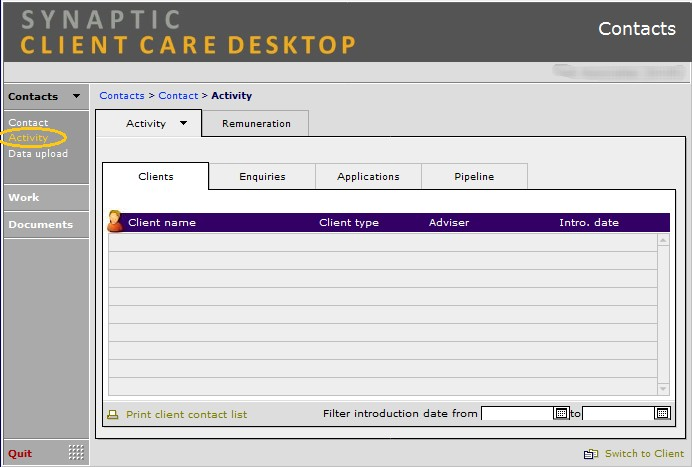Sort by Intro. date column header
This screenshot has height=467, width=692.
coord(589,222)
